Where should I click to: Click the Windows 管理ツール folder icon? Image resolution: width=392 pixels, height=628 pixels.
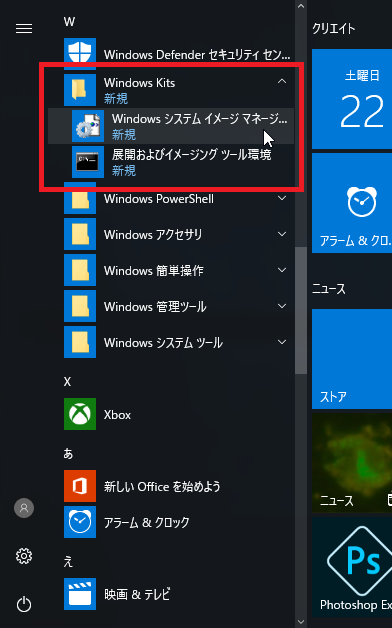tap(80, 306)
